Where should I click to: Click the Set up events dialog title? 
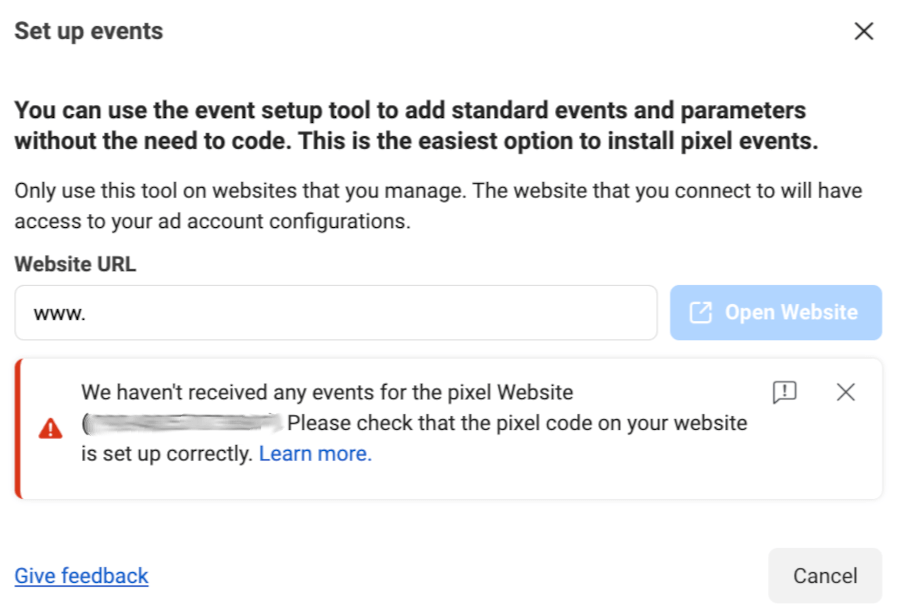pos(88,30)
